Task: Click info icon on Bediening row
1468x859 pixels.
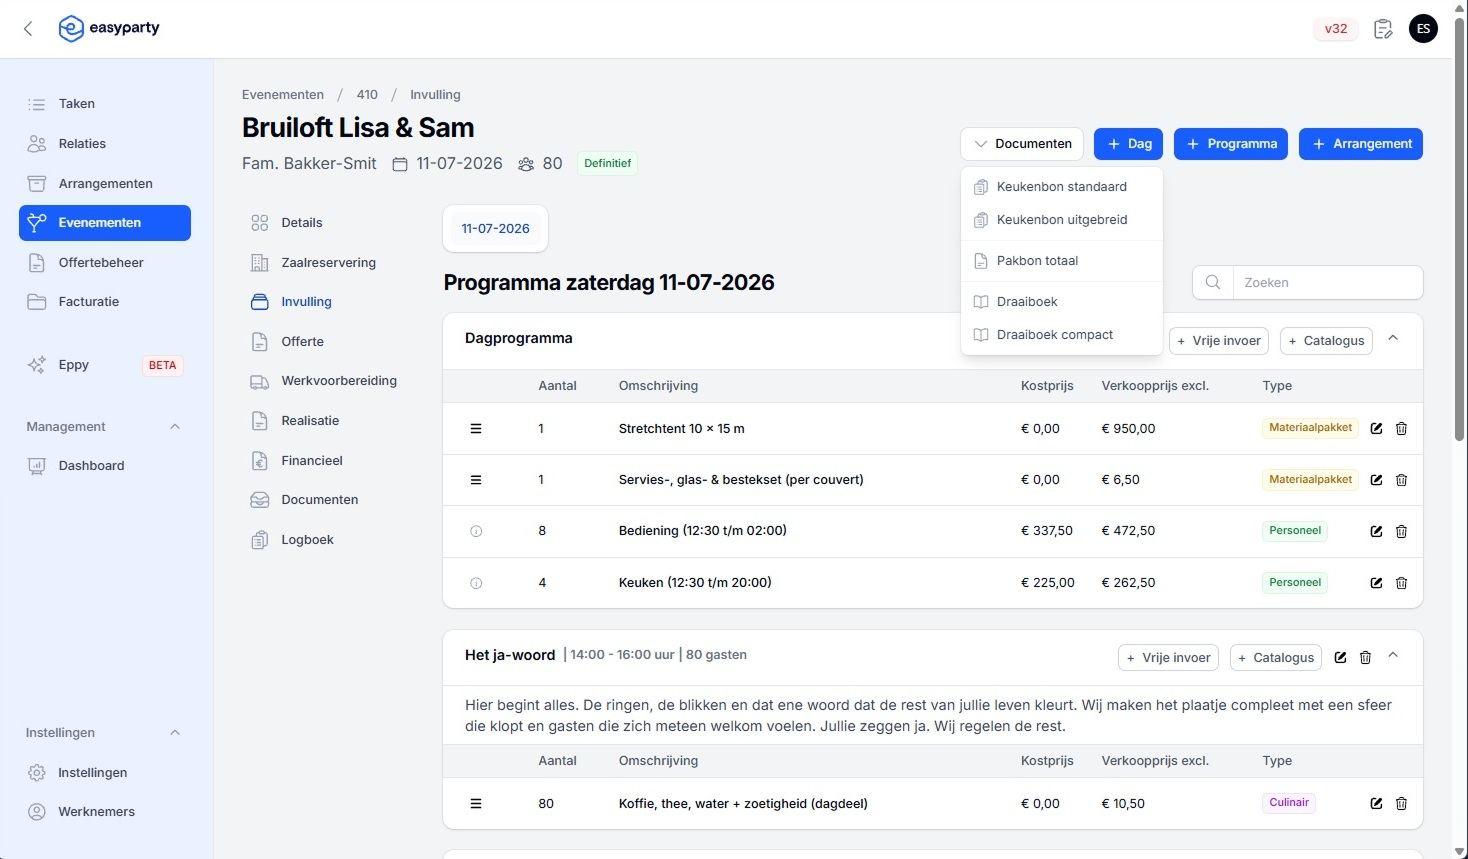Action: [x=476, y=532]
